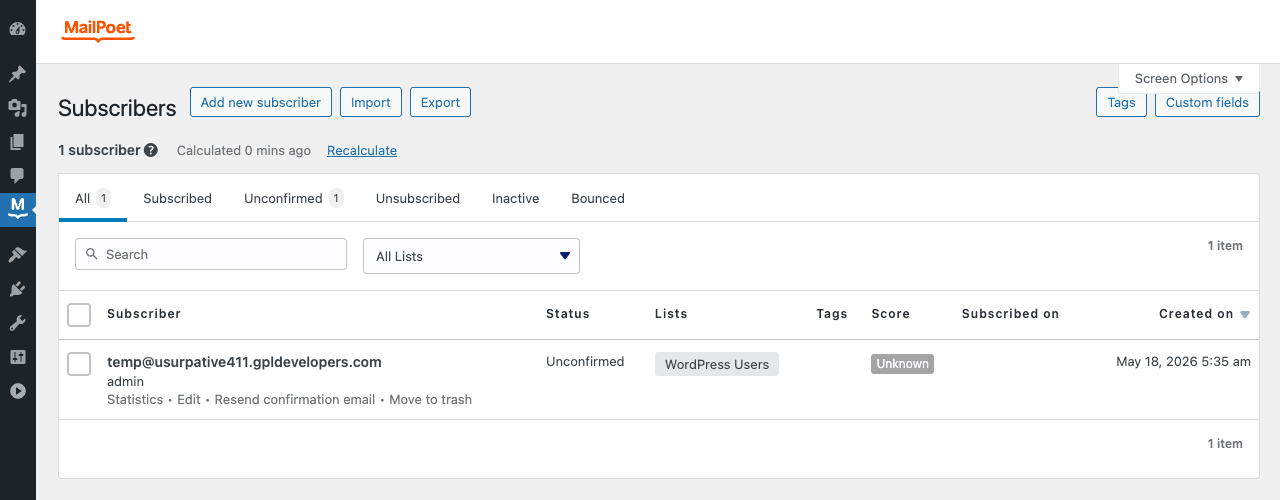Sort by Status column header

tap(568, 314)
